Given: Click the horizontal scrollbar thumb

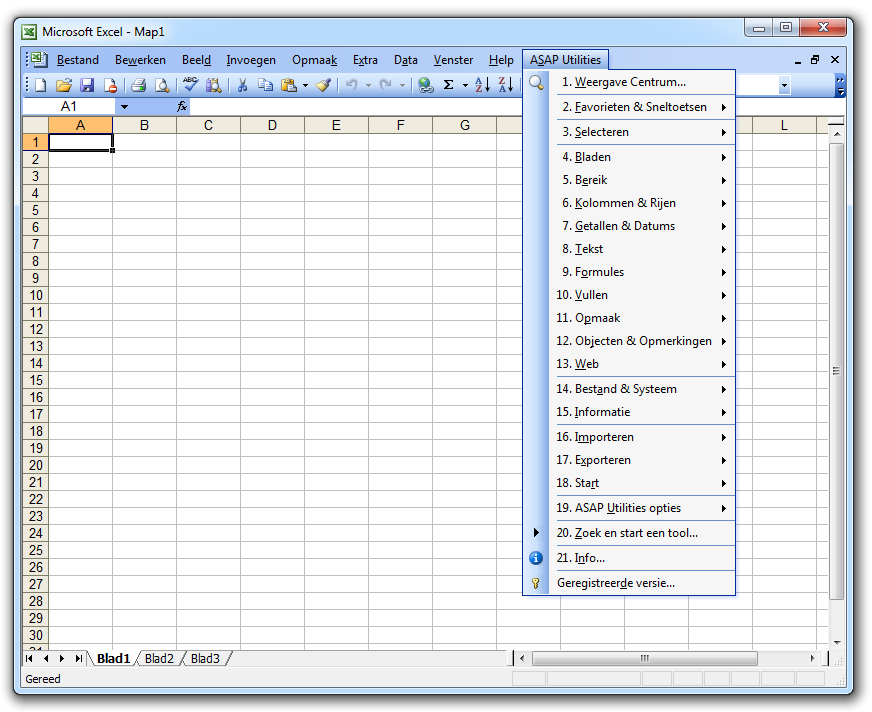Looking at the screenshot, I should (645, 659).
